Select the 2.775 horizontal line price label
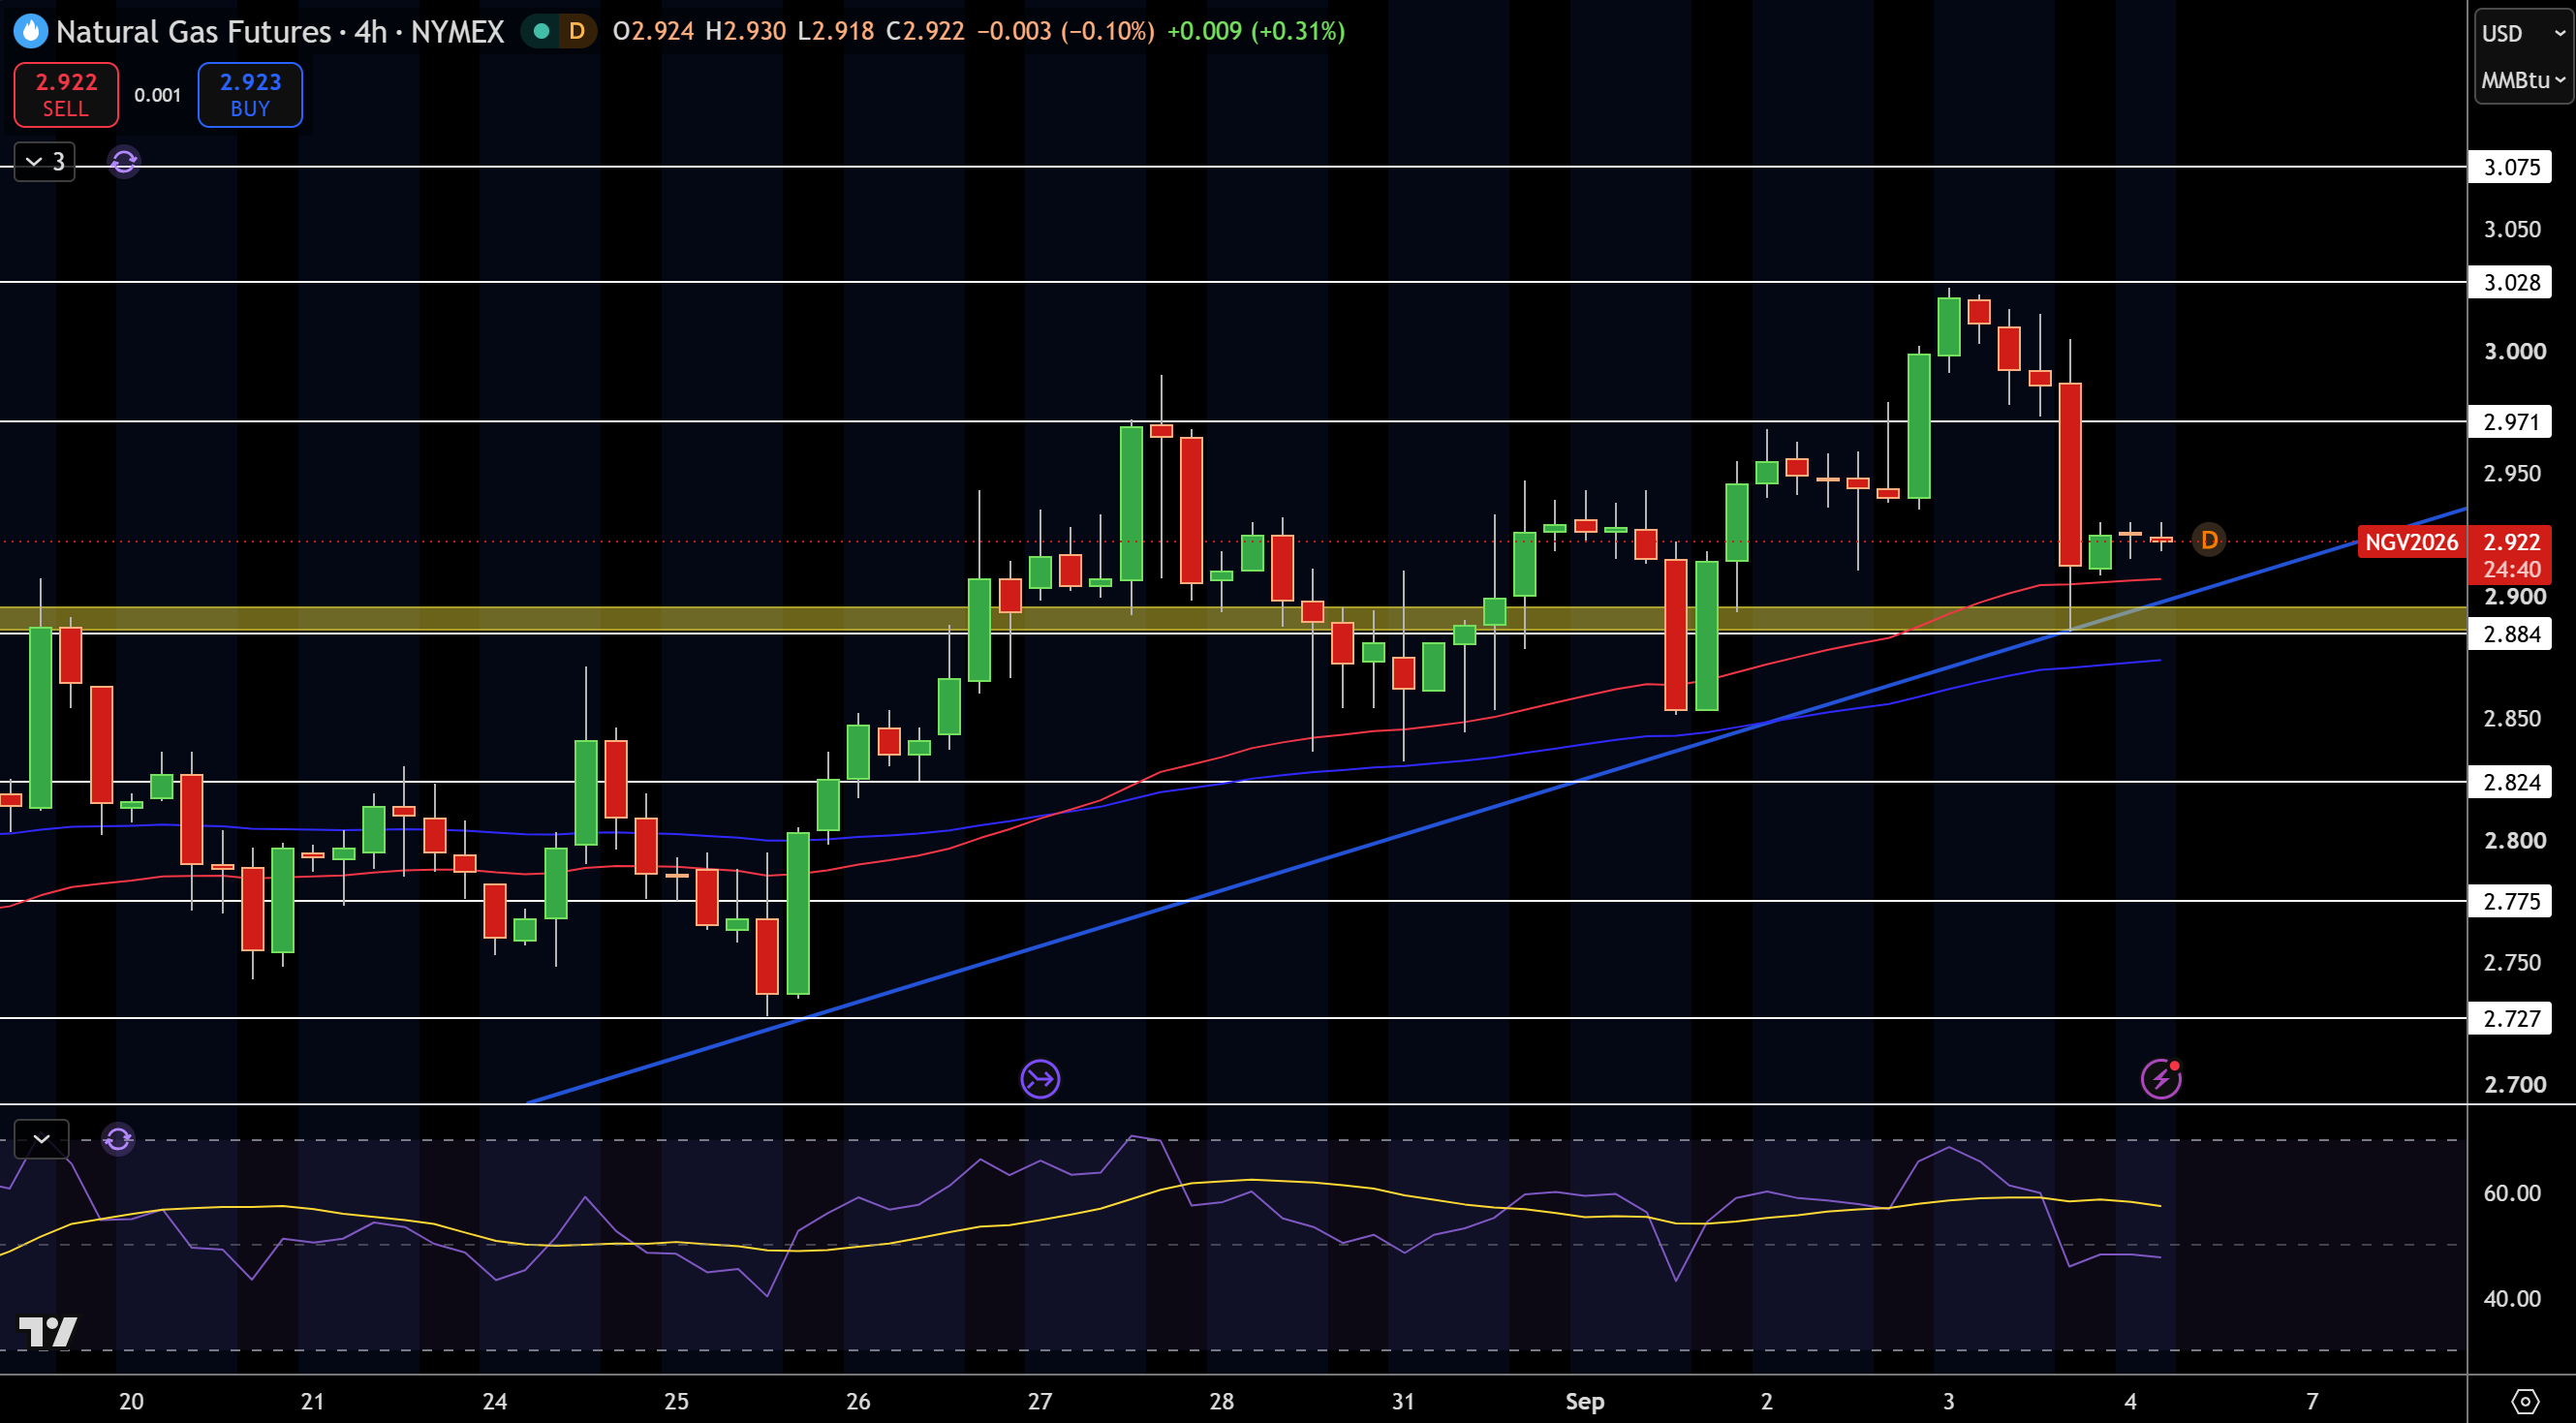The width and height of the screenshot is (2576, 1423). [x=2511, y=902]
